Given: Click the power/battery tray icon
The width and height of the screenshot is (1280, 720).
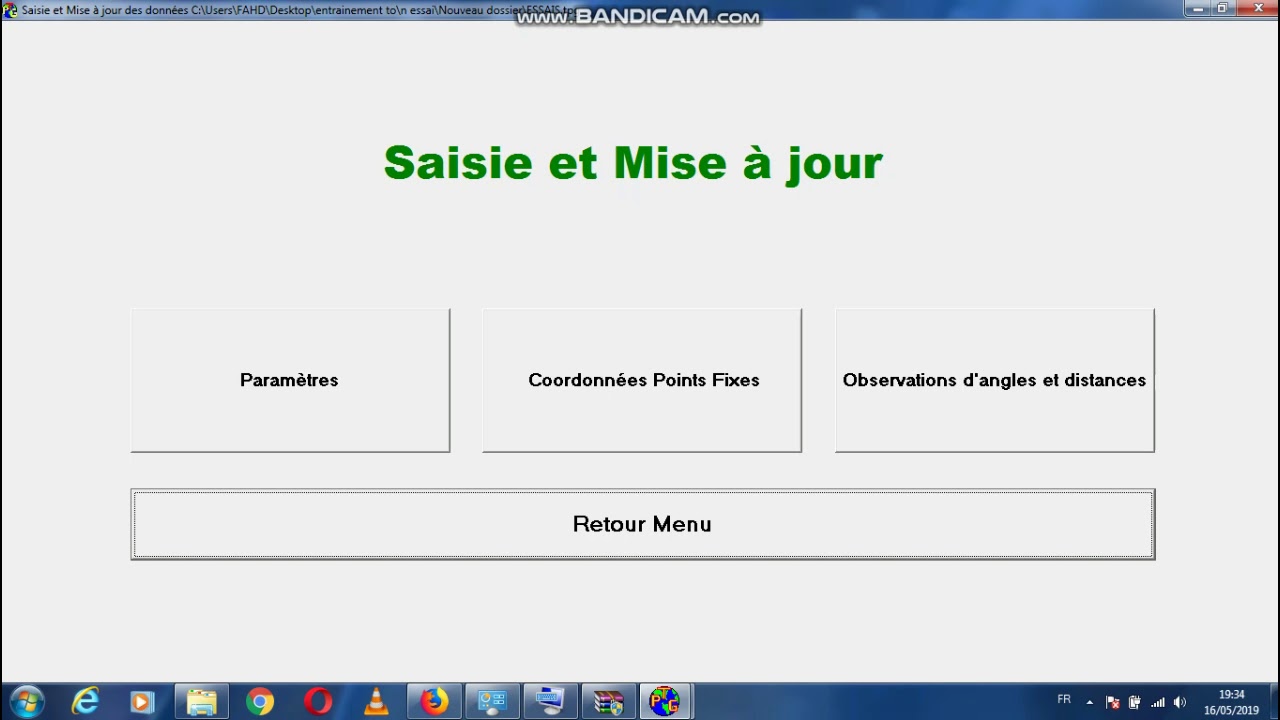Looking at the screenshot, I should click(x=1135, y=702).
